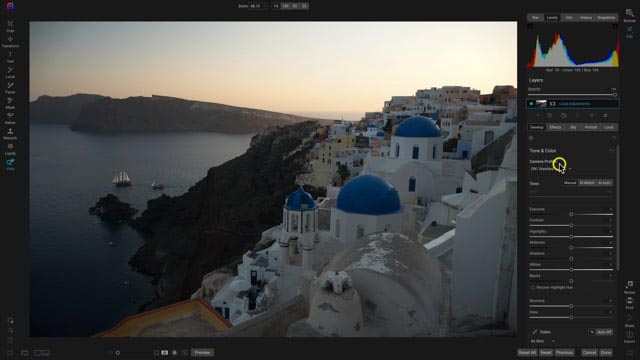This screenshot has width=640, height=360.
Task: Select AI Match tone mode
Action: 587,183
